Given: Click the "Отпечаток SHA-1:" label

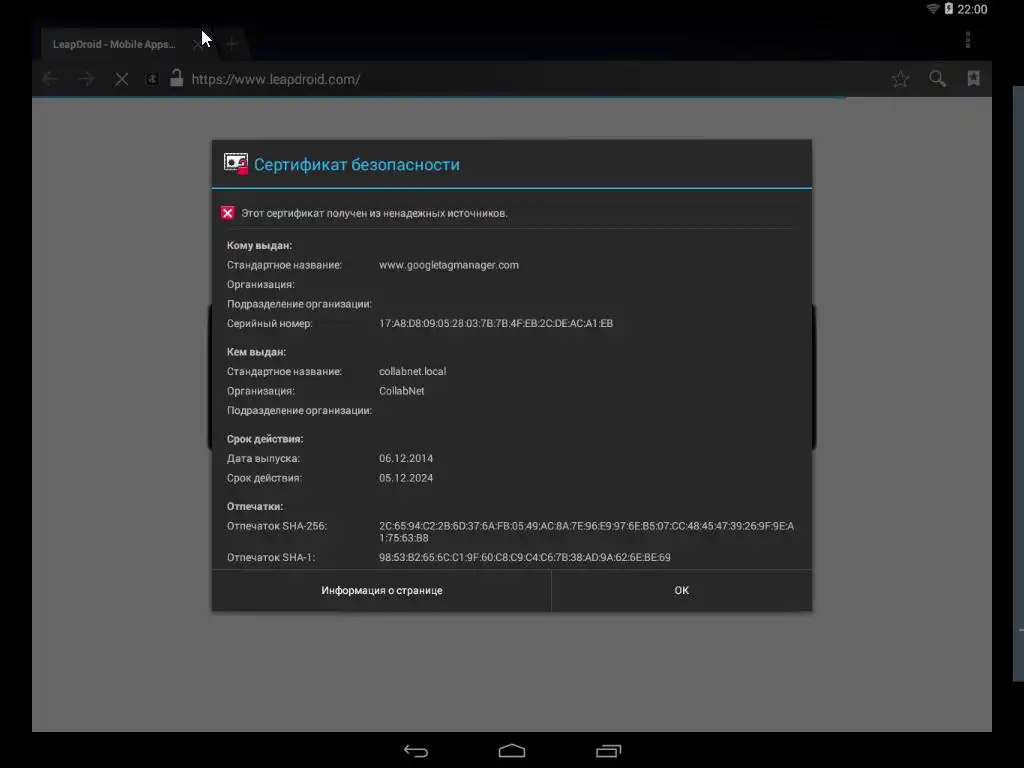Looking at the screenshot, I should point(270,558).
